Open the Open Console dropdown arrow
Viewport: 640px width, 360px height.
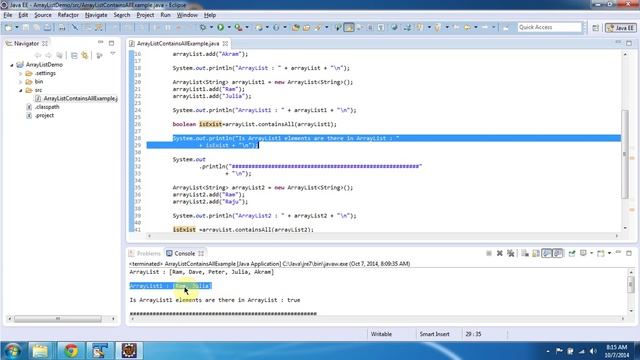(x=609, y=253)
